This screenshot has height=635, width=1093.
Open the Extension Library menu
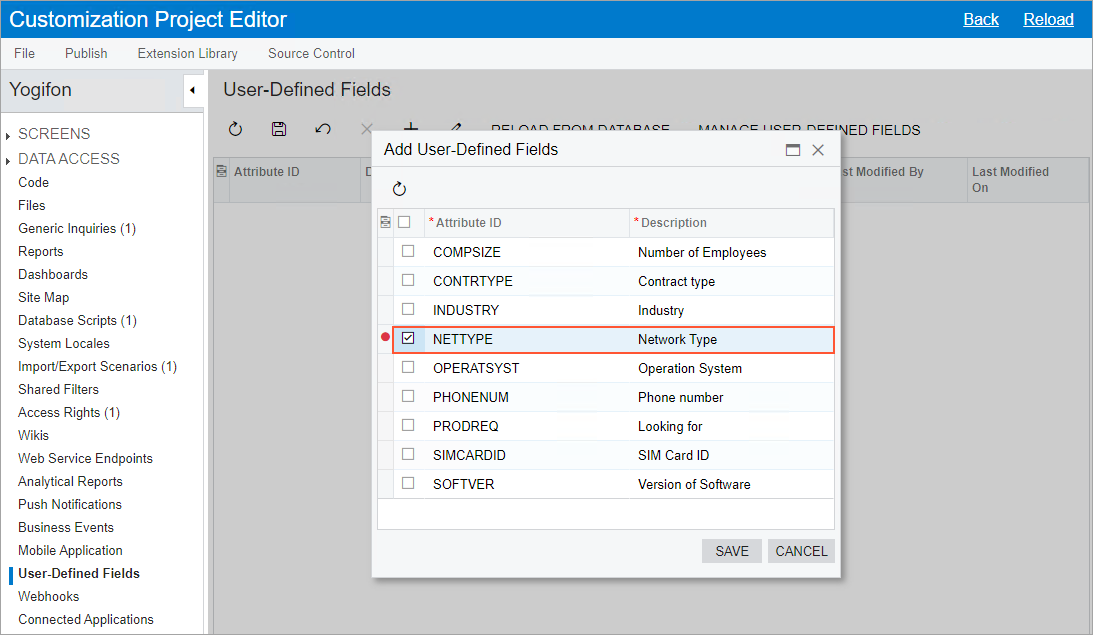pos(187,53)
